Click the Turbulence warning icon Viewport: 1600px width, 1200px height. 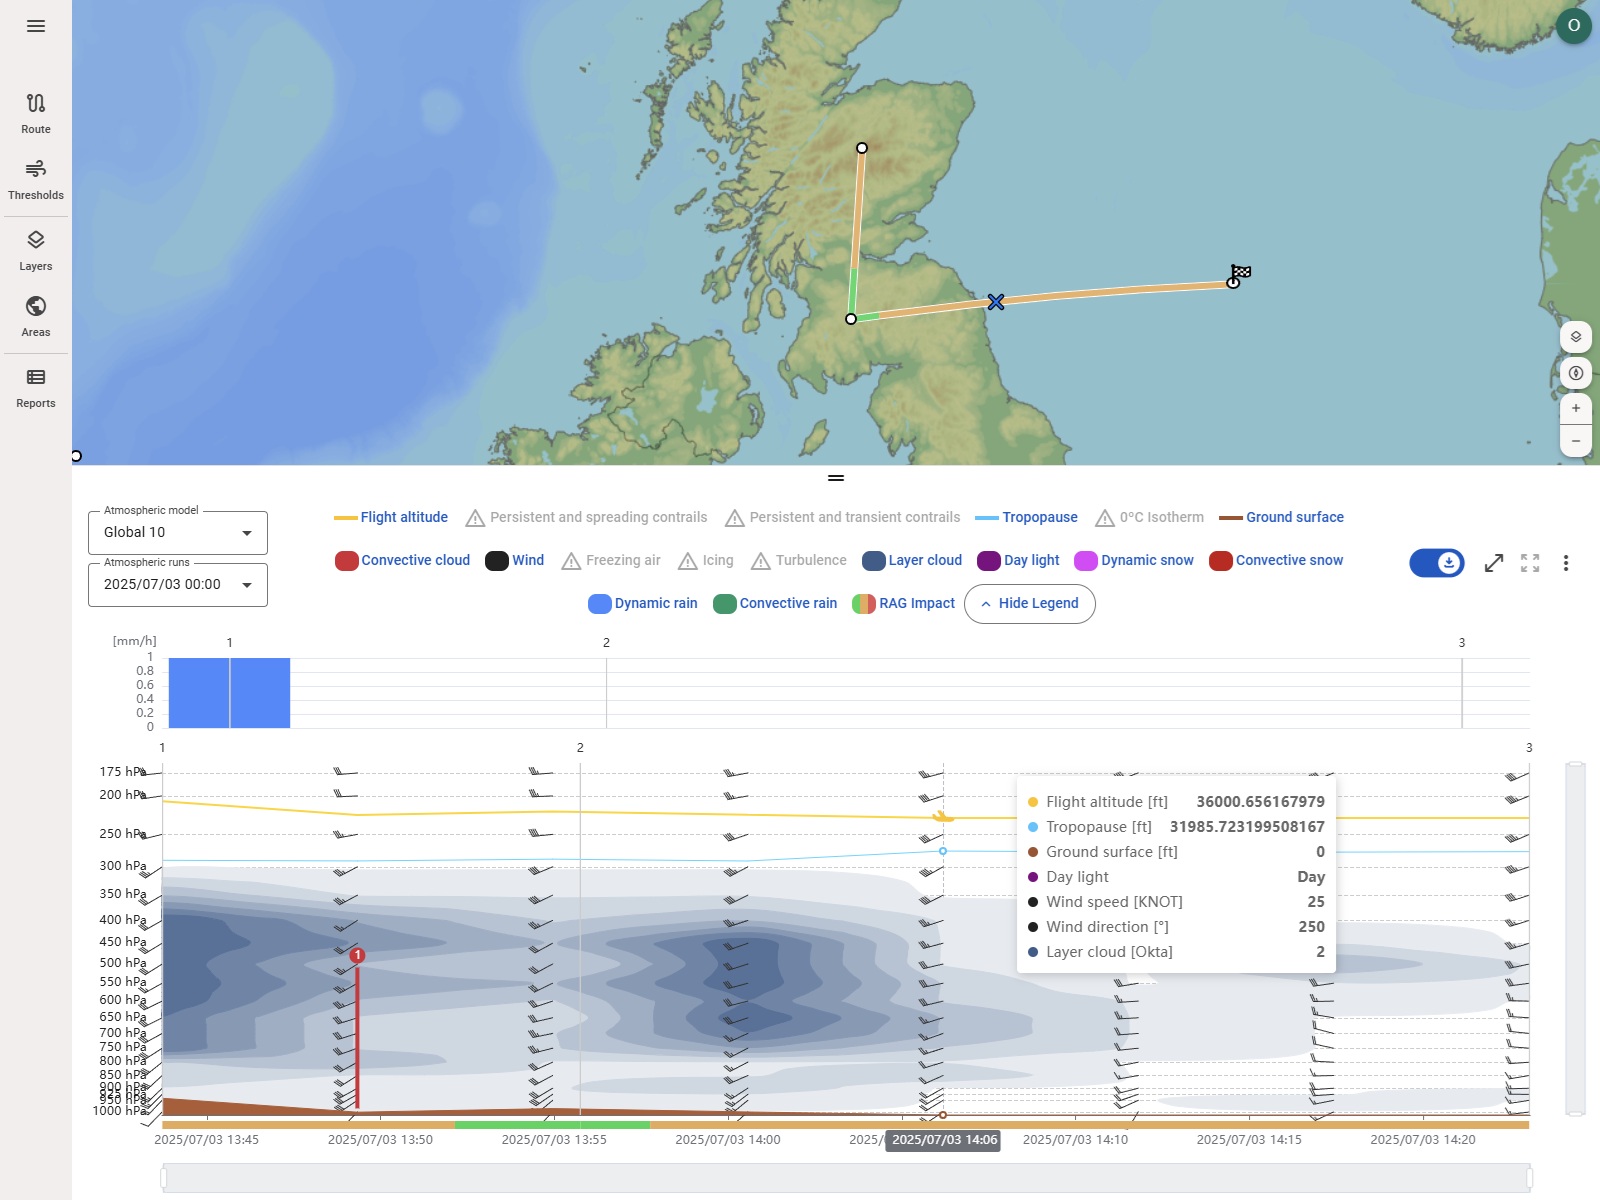760,561
